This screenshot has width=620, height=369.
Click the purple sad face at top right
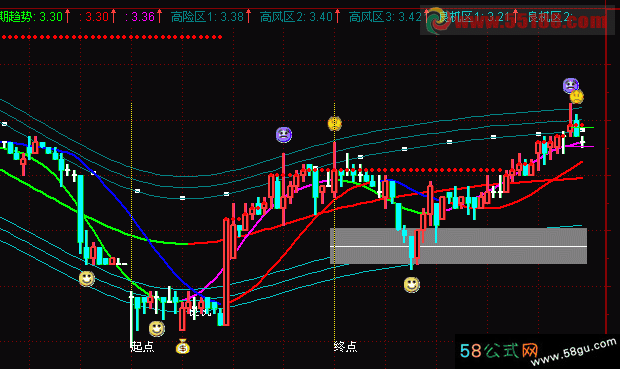click(x=571, y=85)
